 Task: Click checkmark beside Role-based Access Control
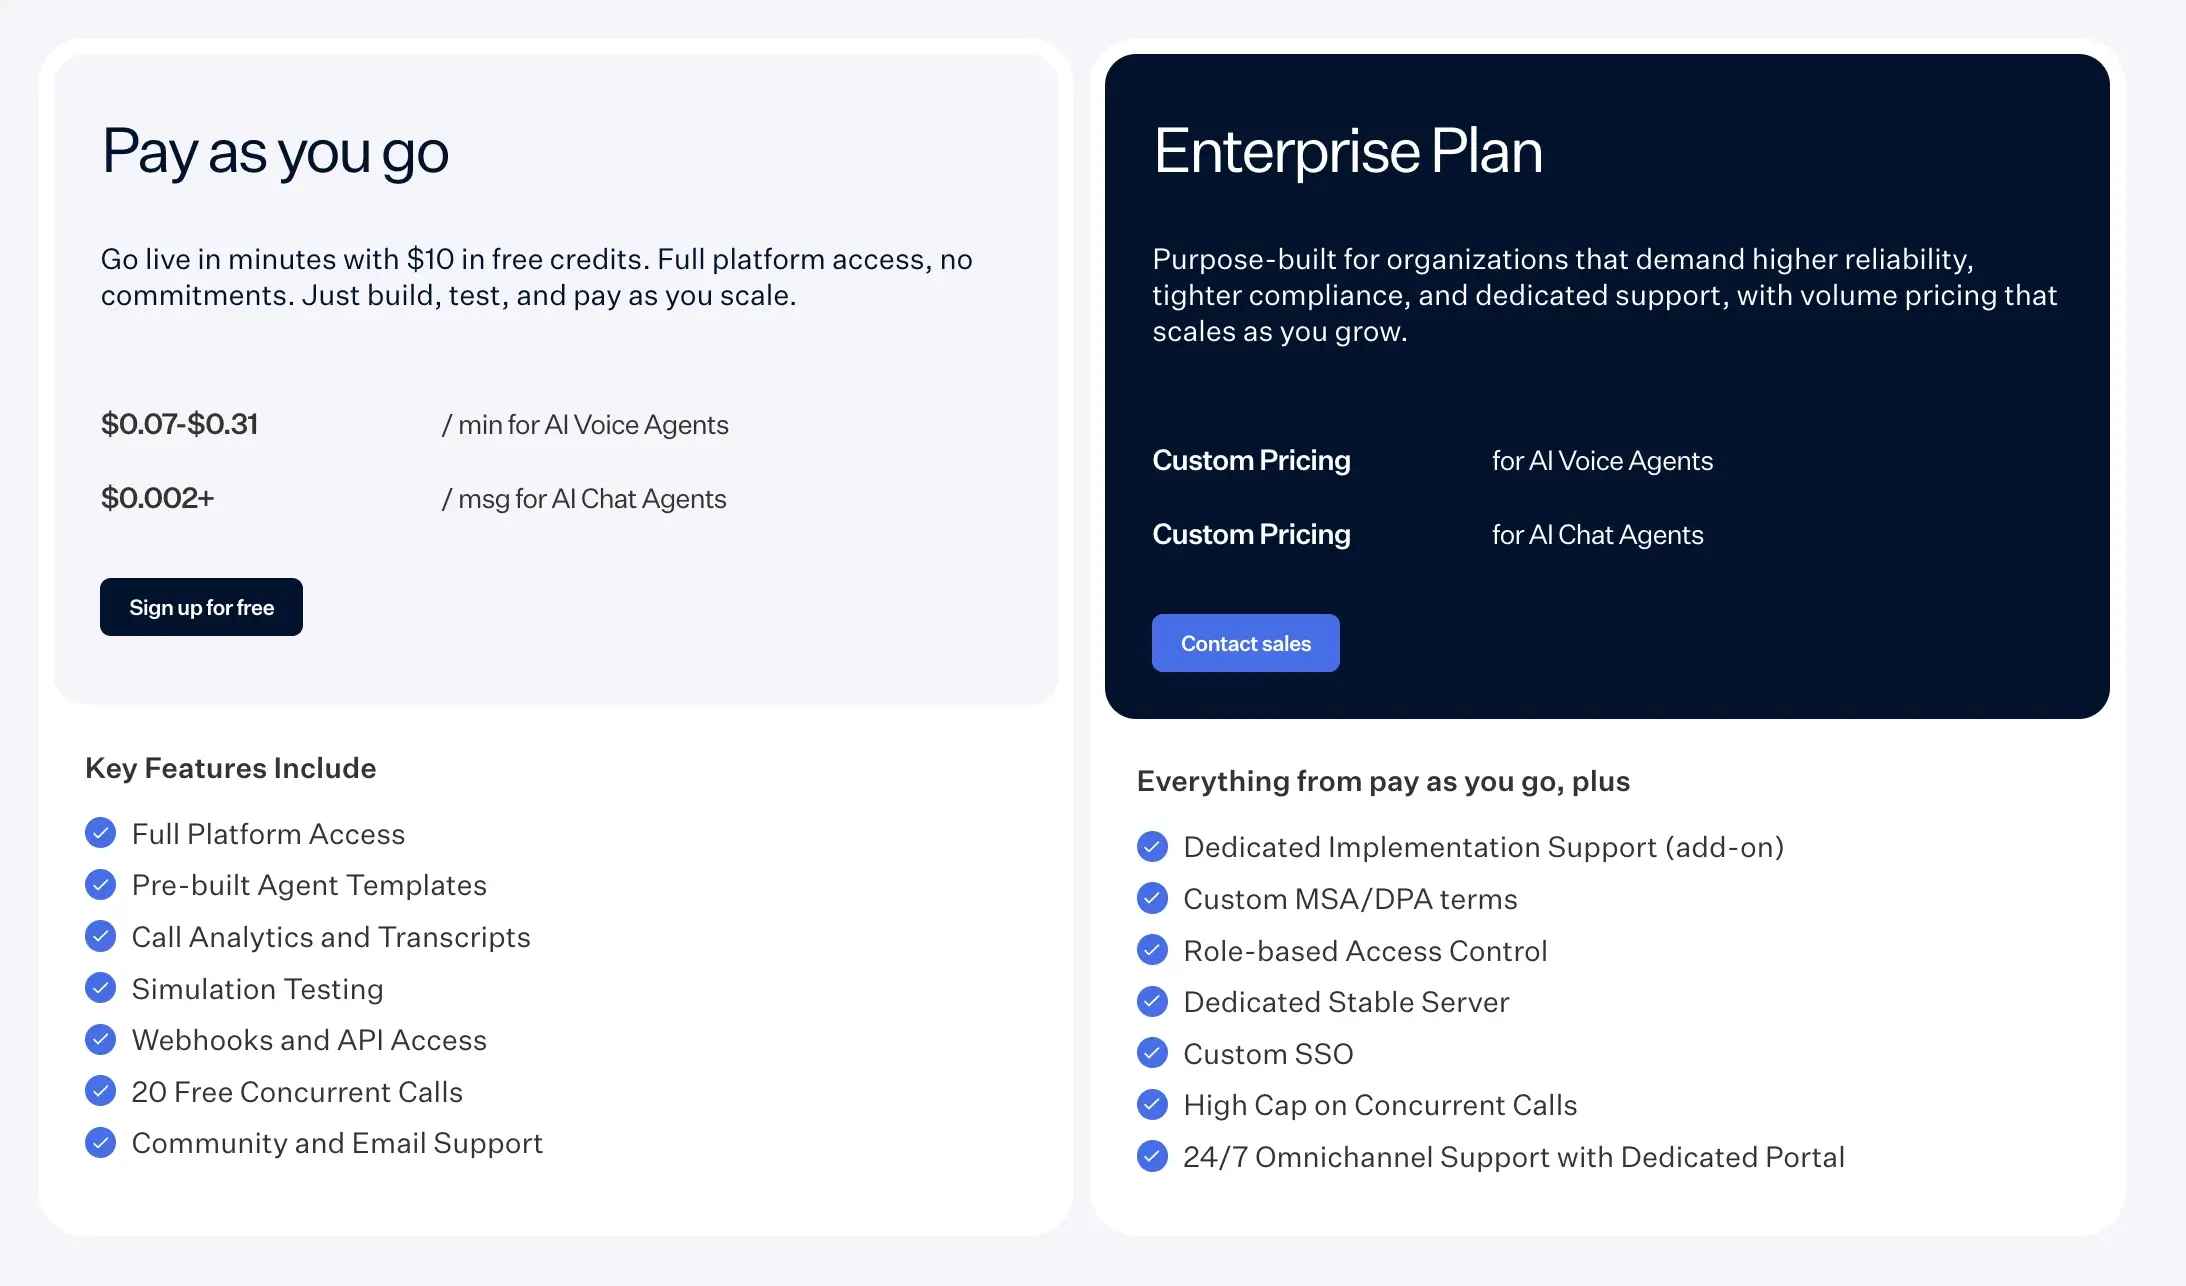(x=1152, y=950)
